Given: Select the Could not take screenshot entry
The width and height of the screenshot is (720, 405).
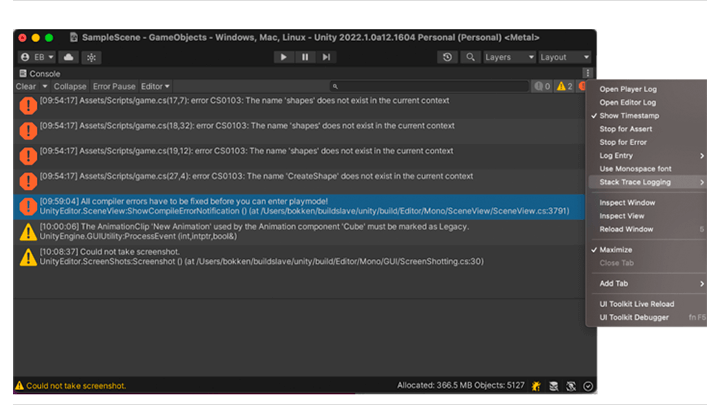Looking at the screenshot, I should pos(299,257).
